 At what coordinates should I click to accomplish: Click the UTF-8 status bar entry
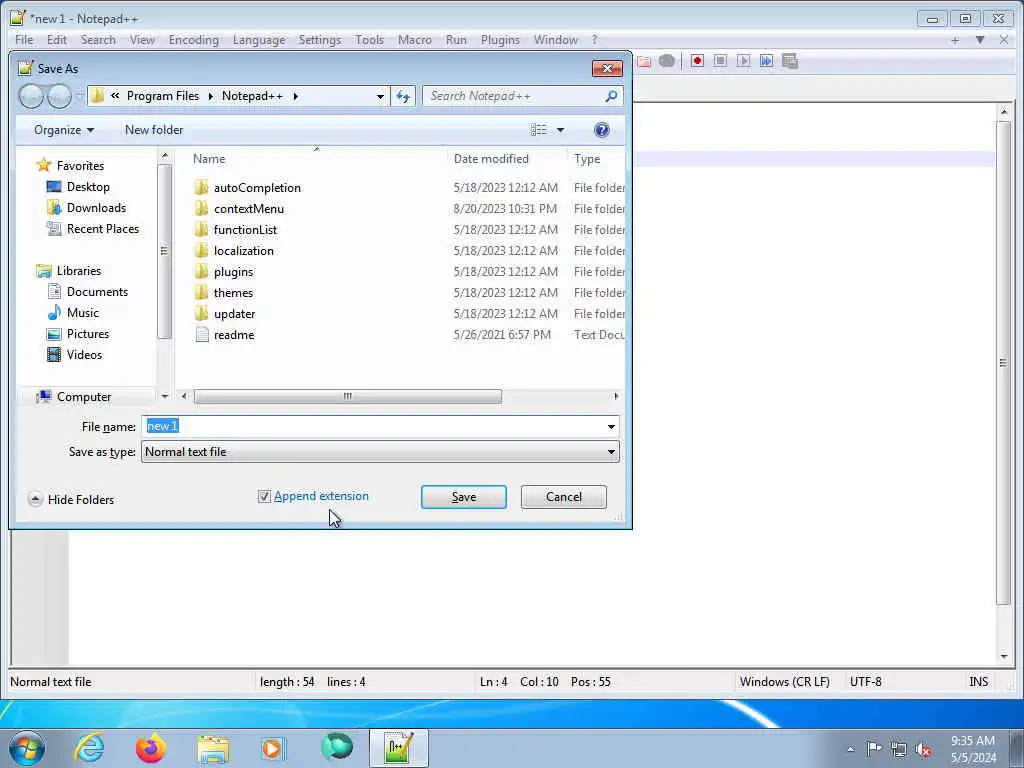(865, 682)
